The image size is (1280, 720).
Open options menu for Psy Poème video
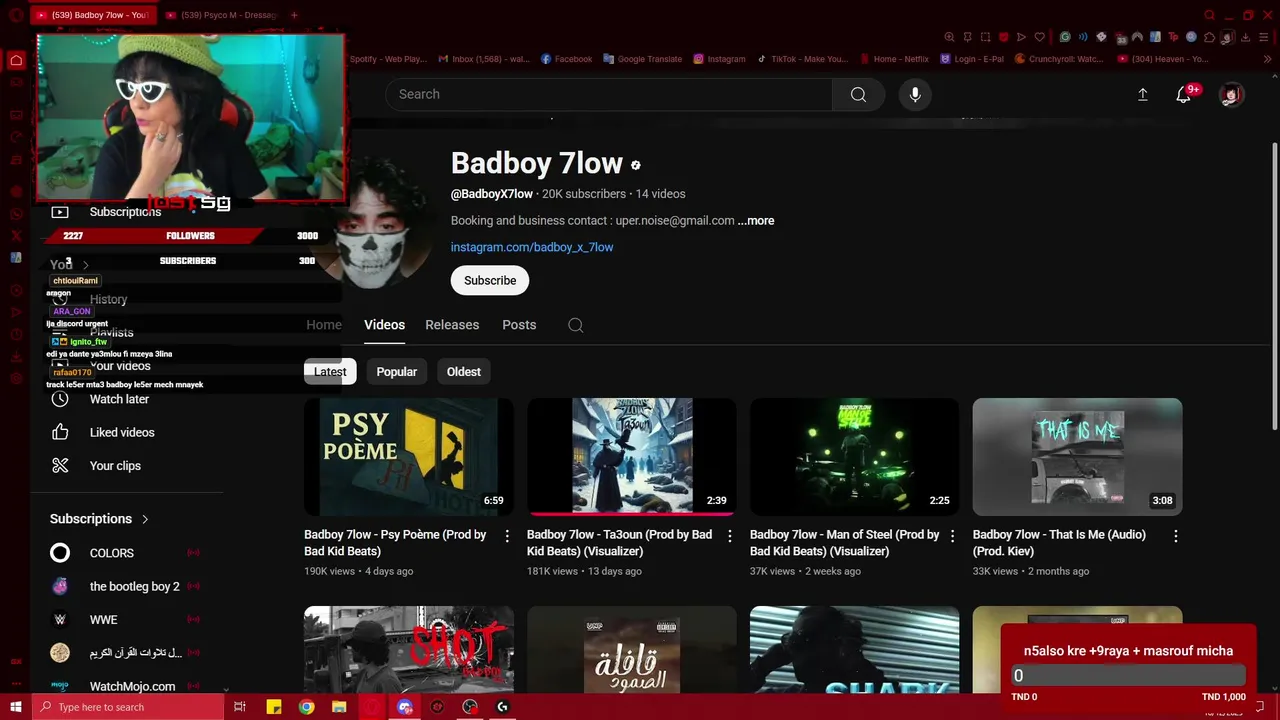pos(507,536)
